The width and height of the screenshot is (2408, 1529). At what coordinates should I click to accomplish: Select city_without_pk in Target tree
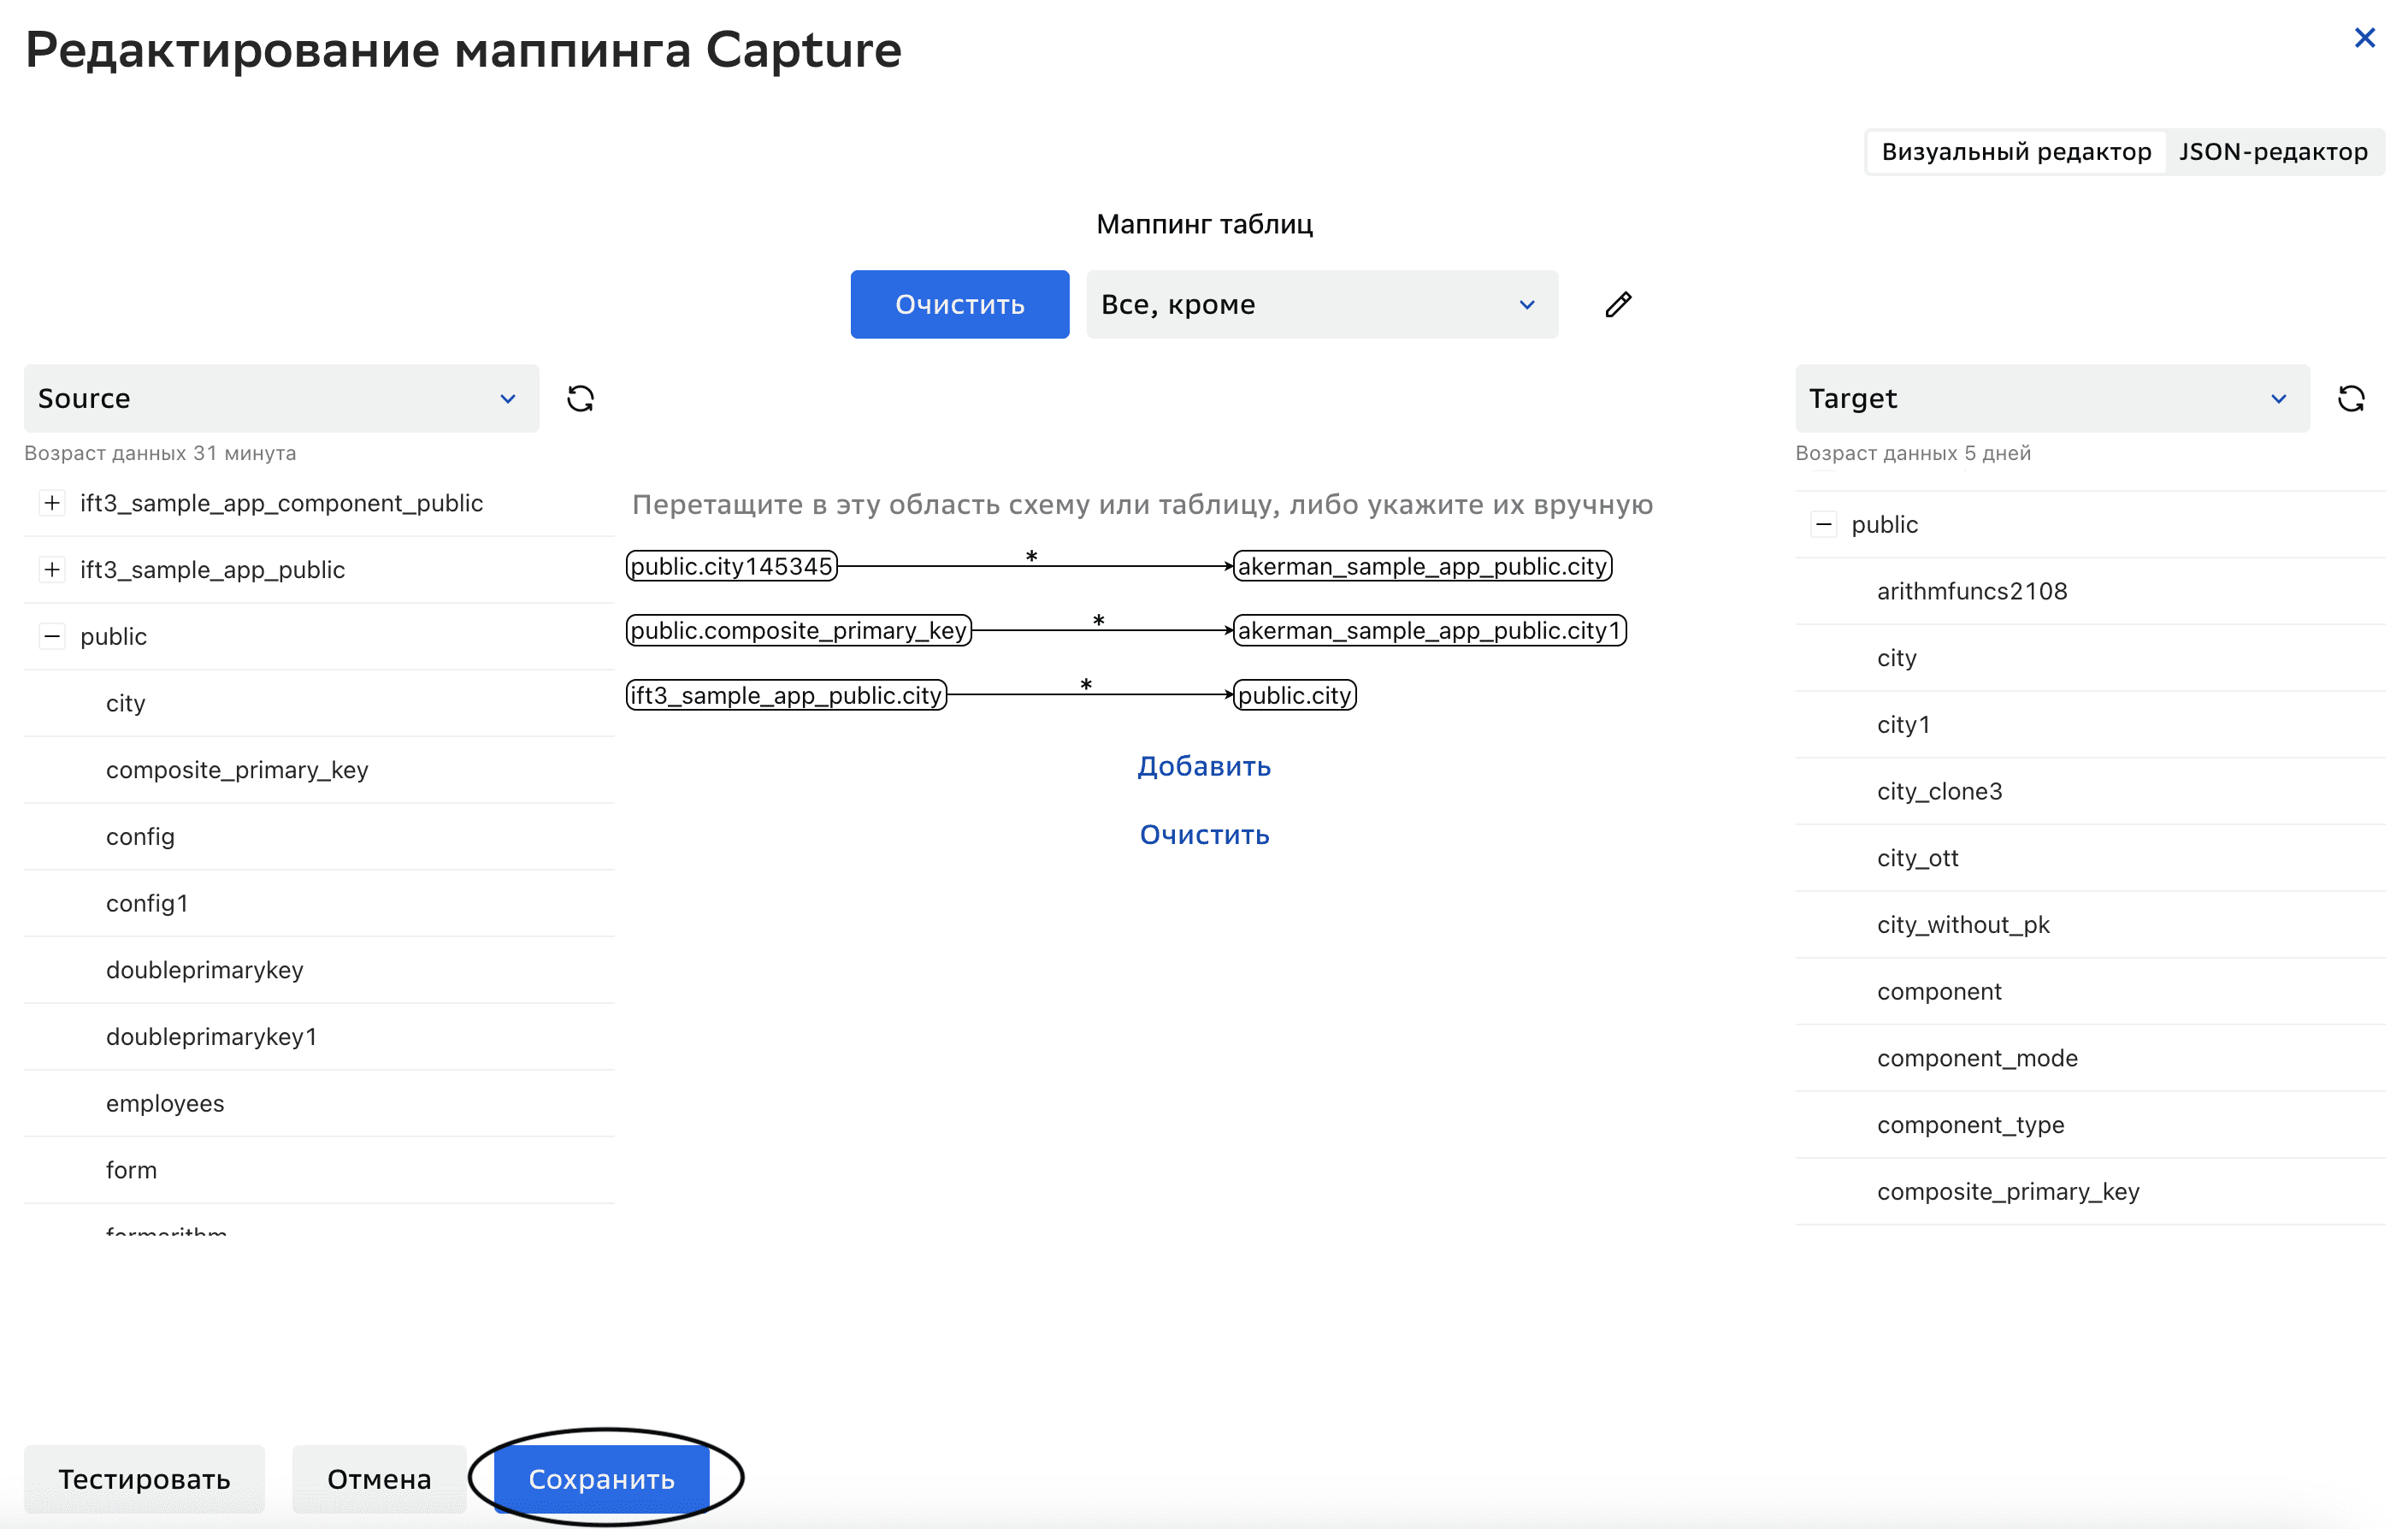[x=1962, y=925]
